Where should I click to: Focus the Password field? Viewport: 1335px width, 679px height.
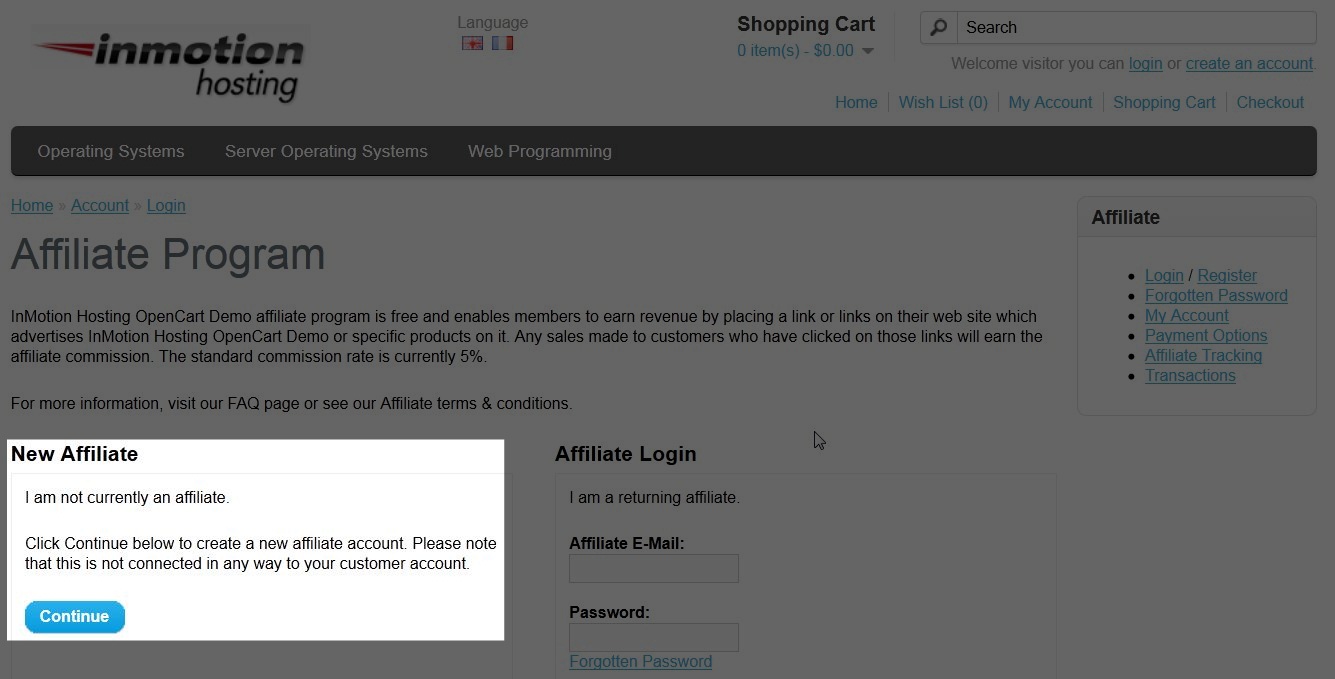[x=654, y=637]
